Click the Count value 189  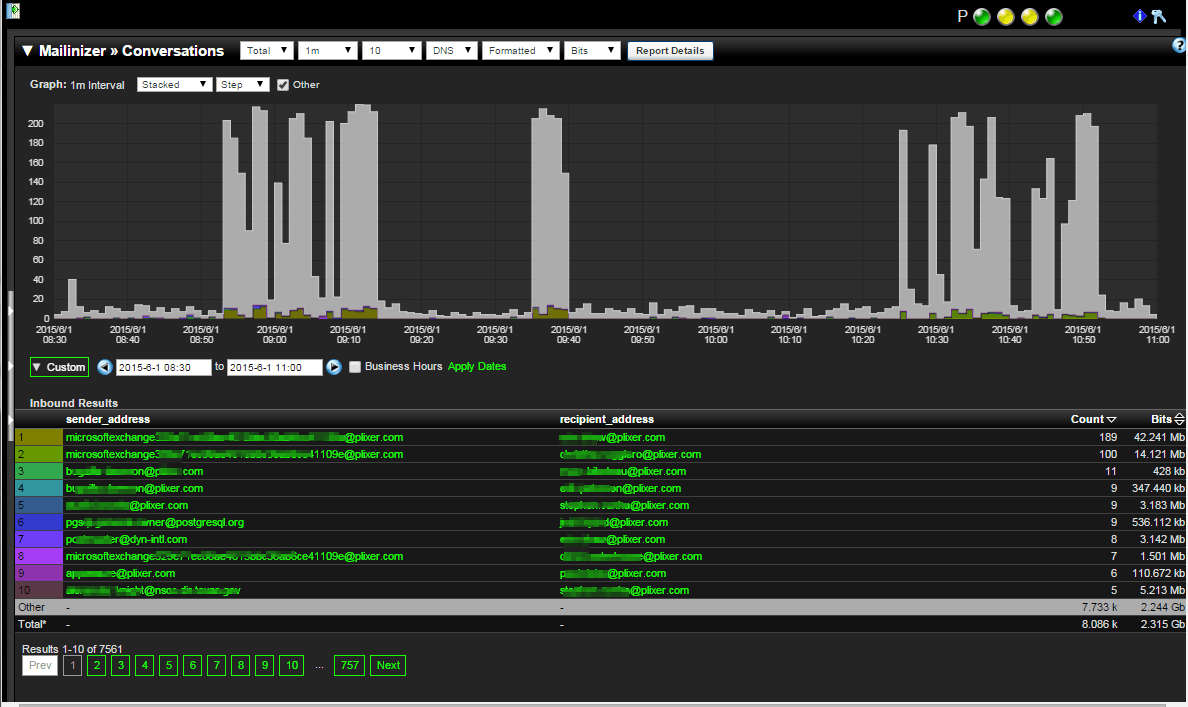(x=1108, y=437)
